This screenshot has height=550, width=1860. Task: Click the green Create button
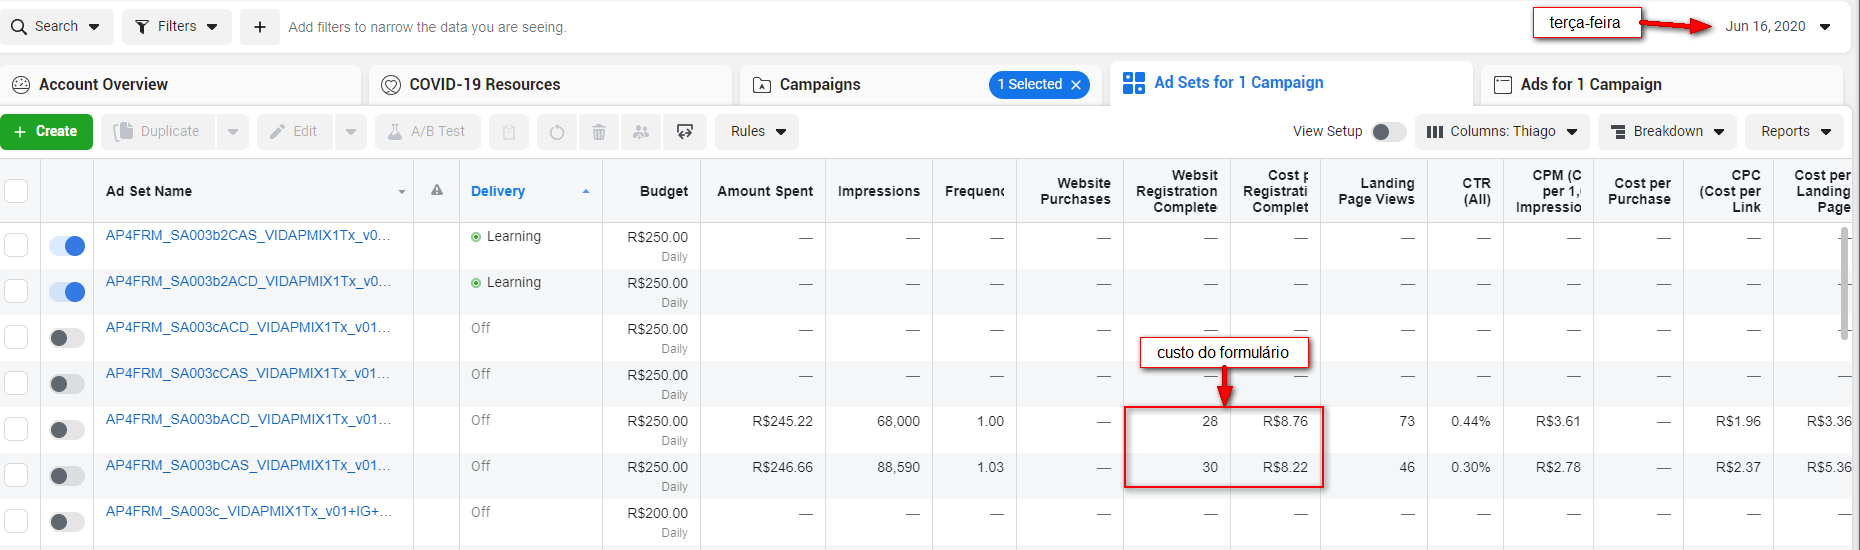coord(46,132)
